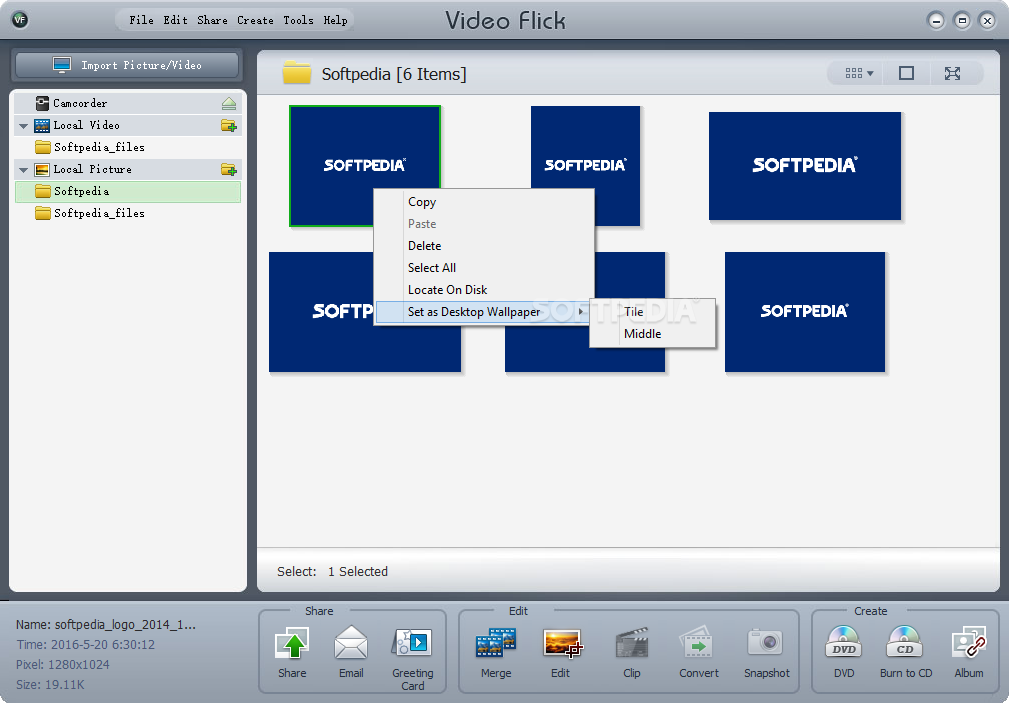This screenshot has height=703, width=1009.
Task: Open the Album creation tool
Action: tap(968, 644)
